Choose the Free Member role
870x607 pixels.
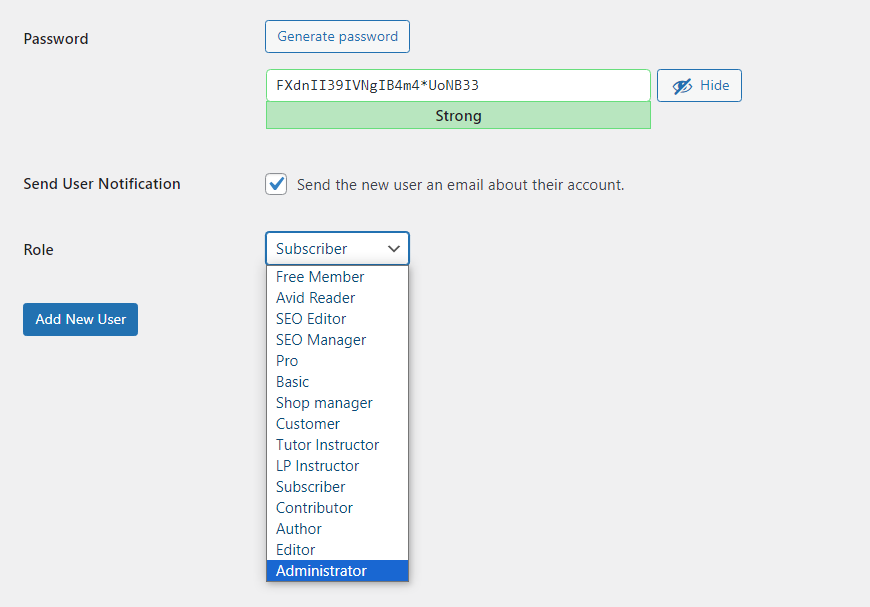pos(320,276)
